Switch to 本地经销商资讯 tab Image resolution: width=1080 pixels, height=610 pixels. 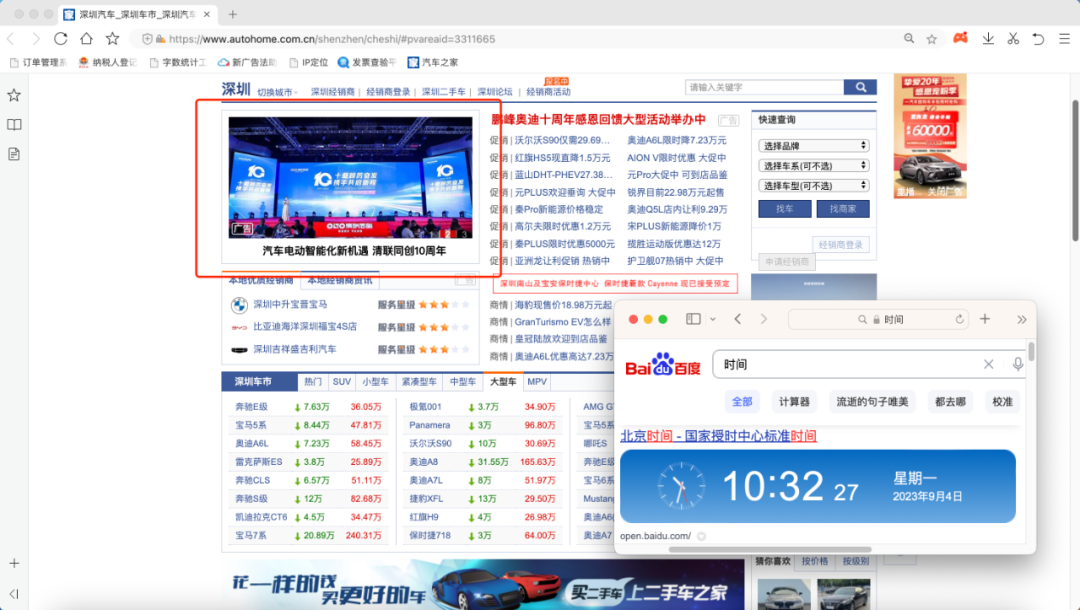coord(340,281)
